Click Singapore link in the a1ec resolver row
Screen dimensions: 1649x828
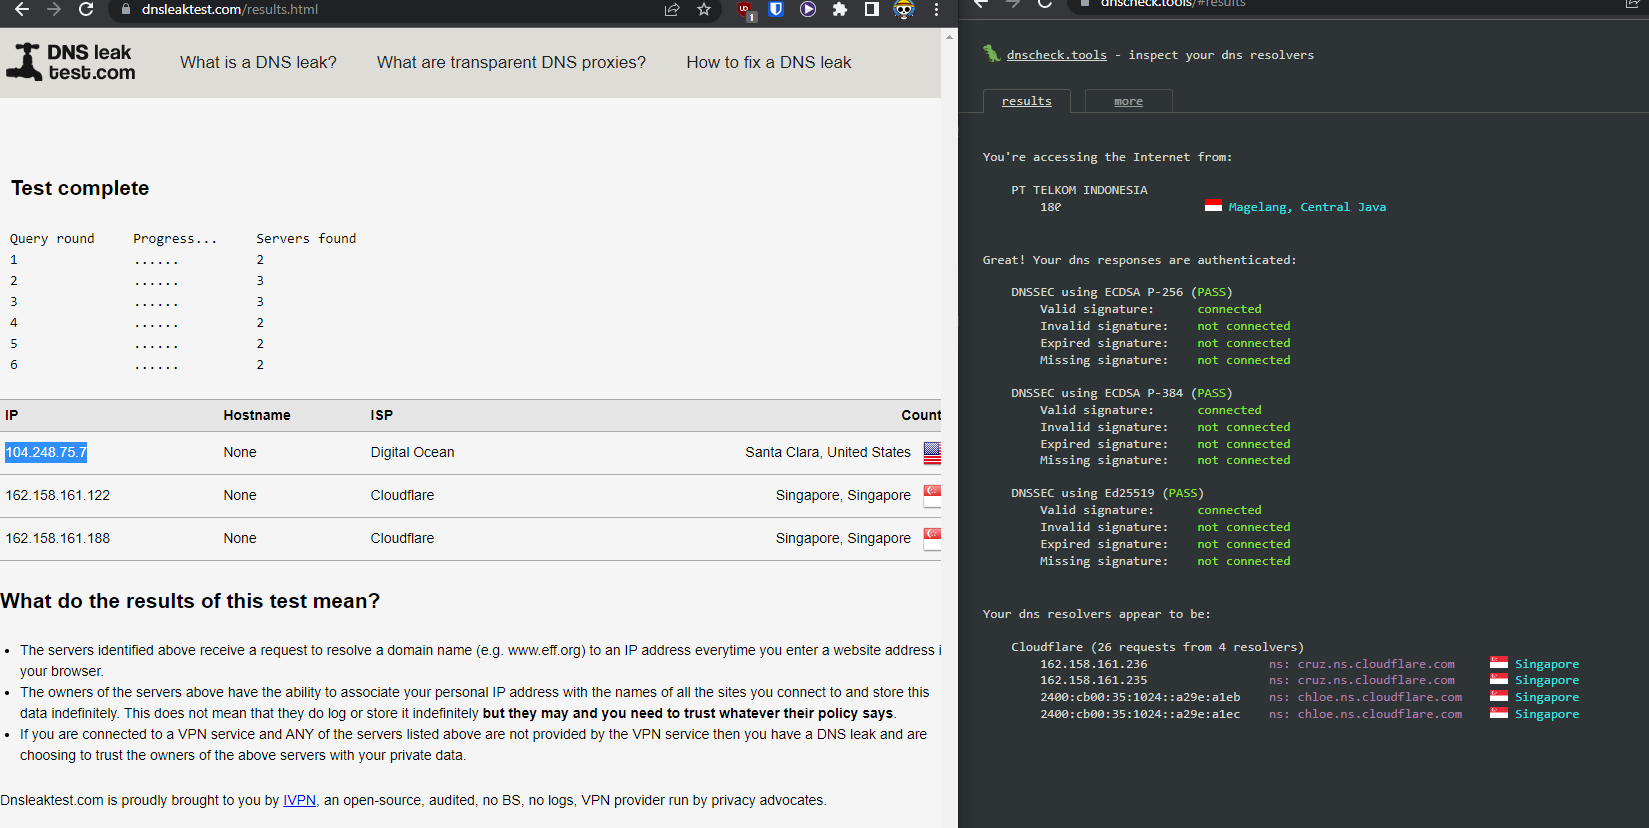tap(1547, 714)
